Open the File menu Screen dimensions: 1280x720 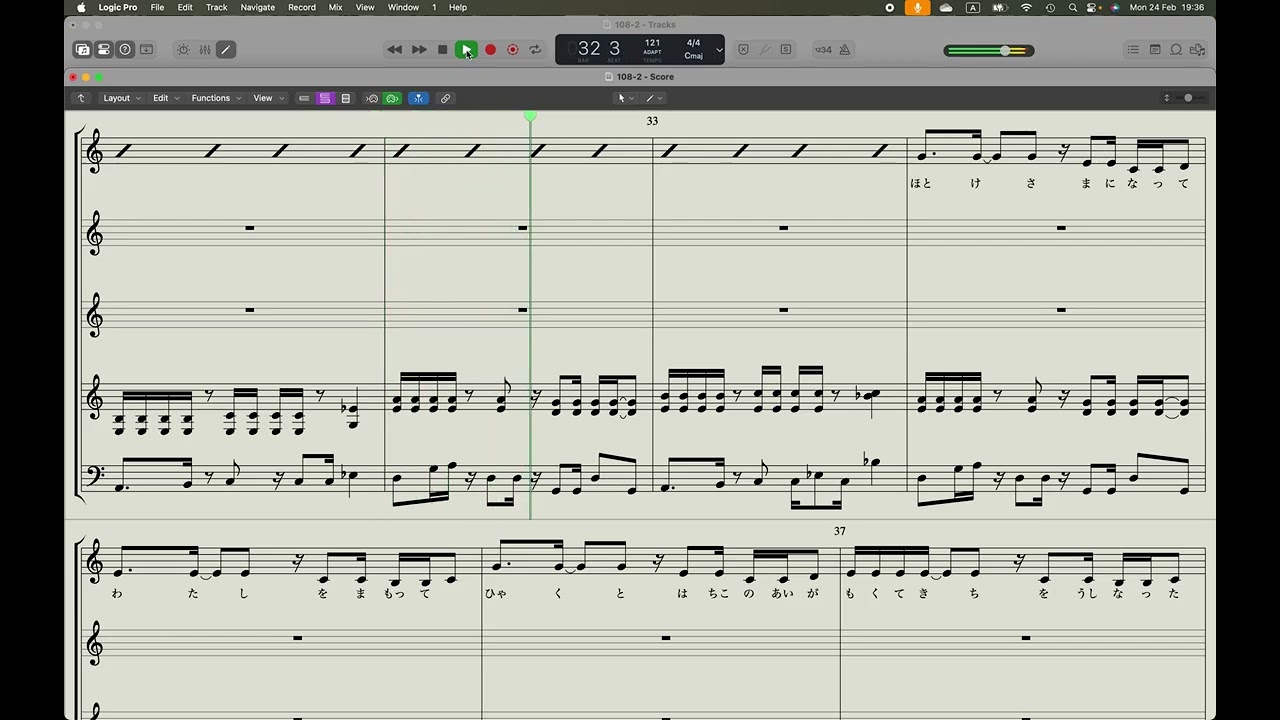coord(157,7)
